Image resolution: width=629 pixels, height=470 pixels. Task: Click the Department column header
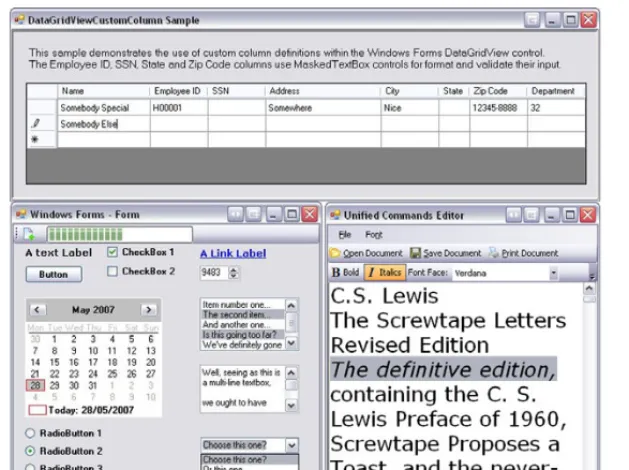point(556,91)
